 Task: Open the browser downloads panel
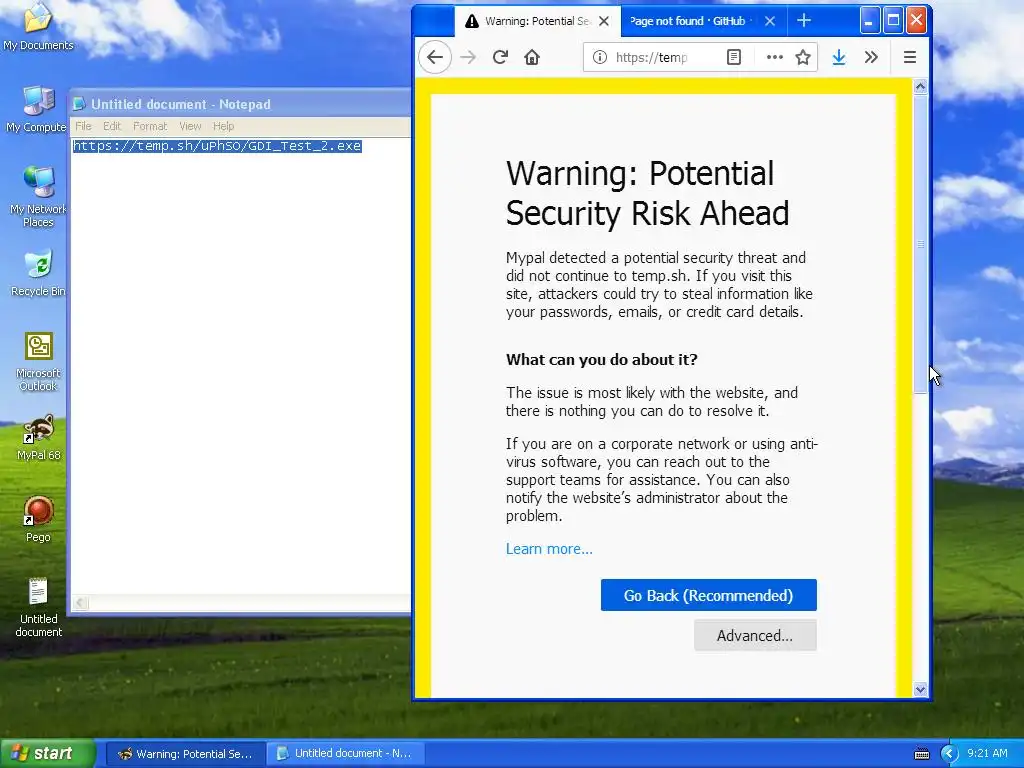(x=839, y=57)
